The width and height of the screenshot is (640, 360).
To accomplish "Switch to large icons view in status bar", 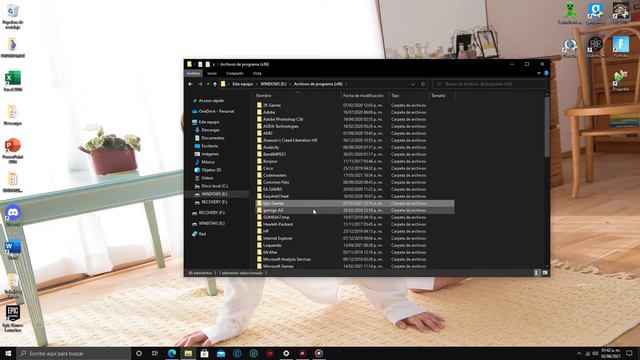I will tap(545, 273).
